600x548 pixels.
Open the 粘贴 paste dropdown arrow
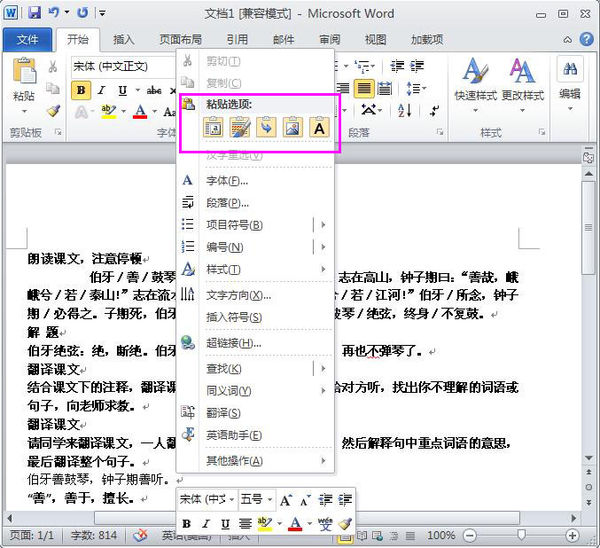click(24, 111)
